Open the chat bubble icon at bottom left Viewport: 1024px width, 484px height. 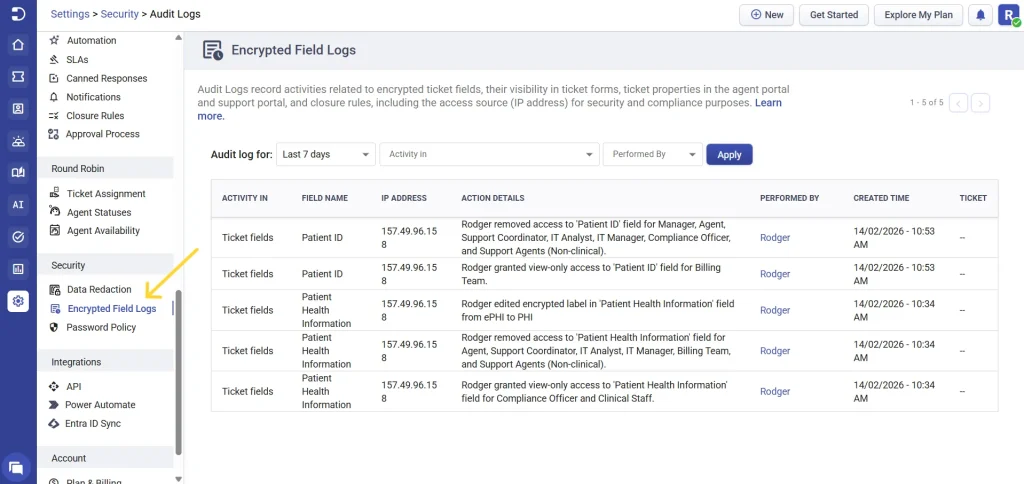click(16, 467)
